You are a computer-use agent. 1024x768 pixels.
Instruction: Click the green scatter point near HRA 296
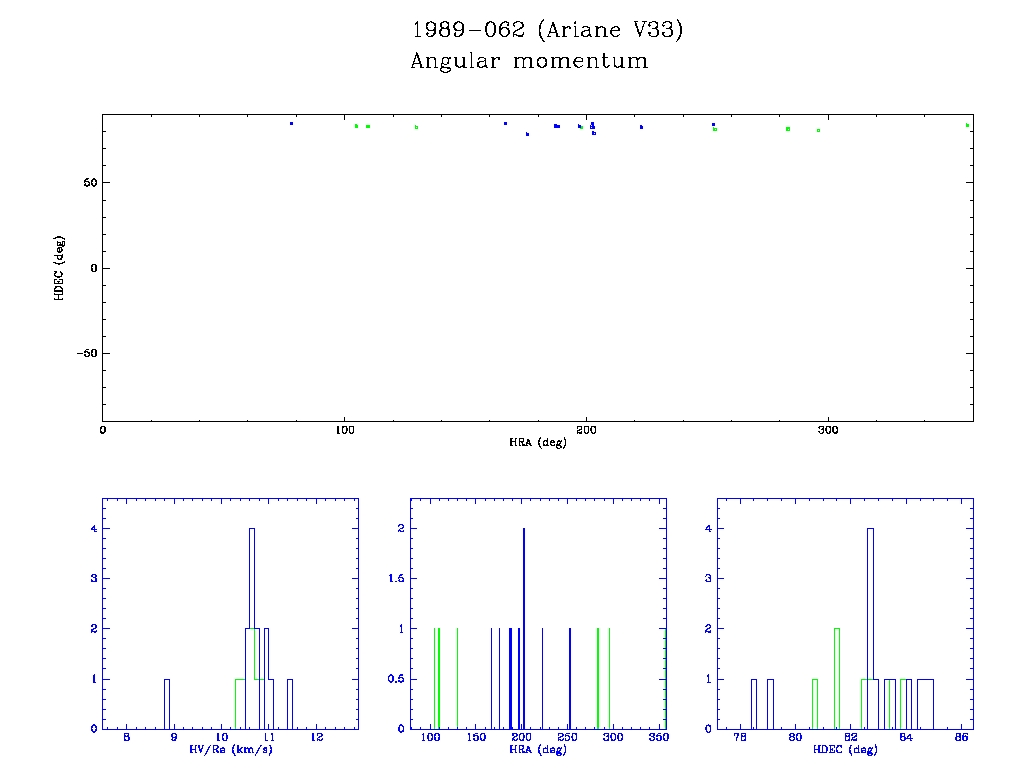click(x=818, y=130)
